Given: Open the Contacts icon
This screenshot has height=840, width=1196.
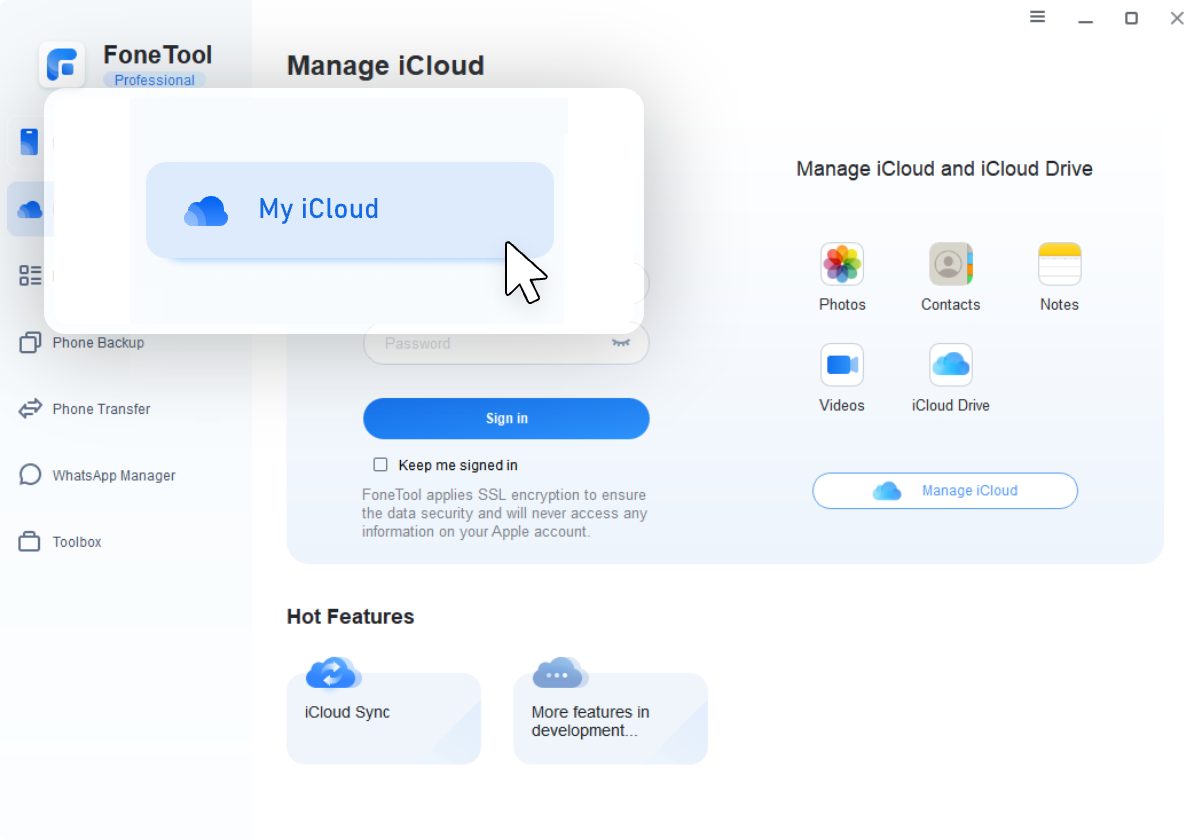Looking at the screenshot, I should (x=950, y=265).
